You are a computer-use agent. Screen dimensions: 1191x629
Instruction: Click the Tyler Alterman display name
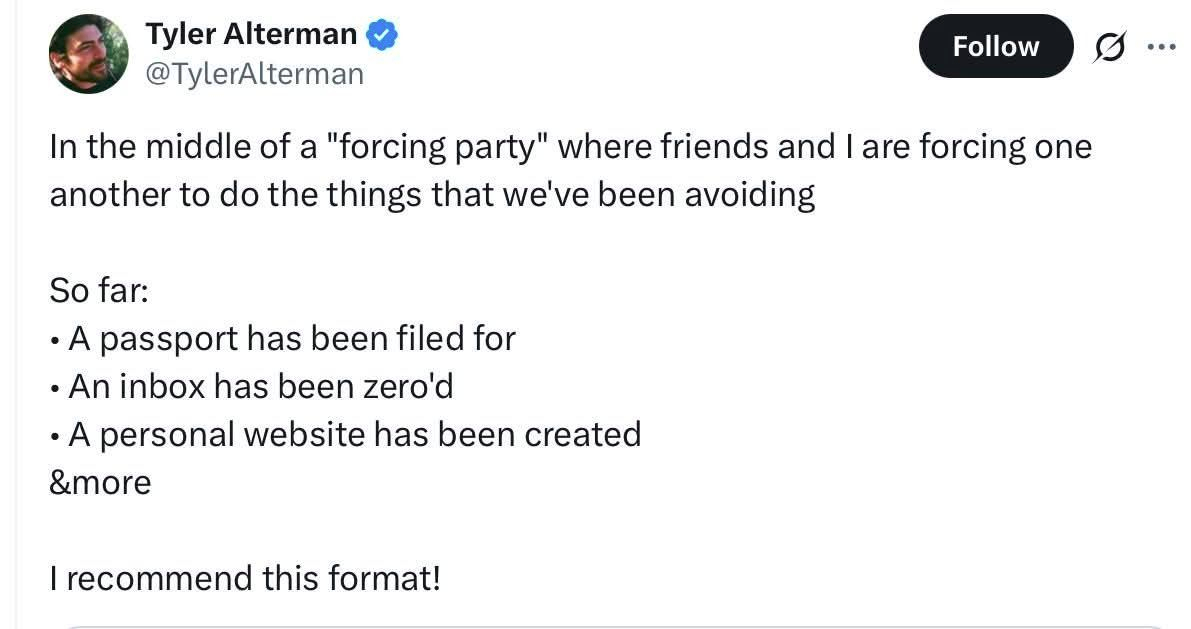[x=251, y=34]
